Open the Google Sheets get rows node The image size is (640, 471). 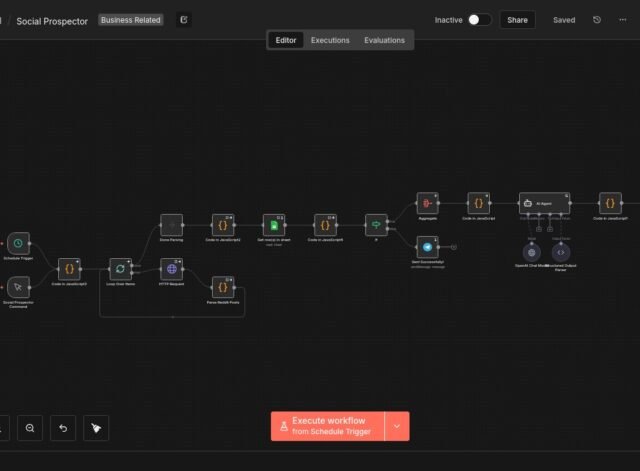pyautogui.click(x=274, y=225)
